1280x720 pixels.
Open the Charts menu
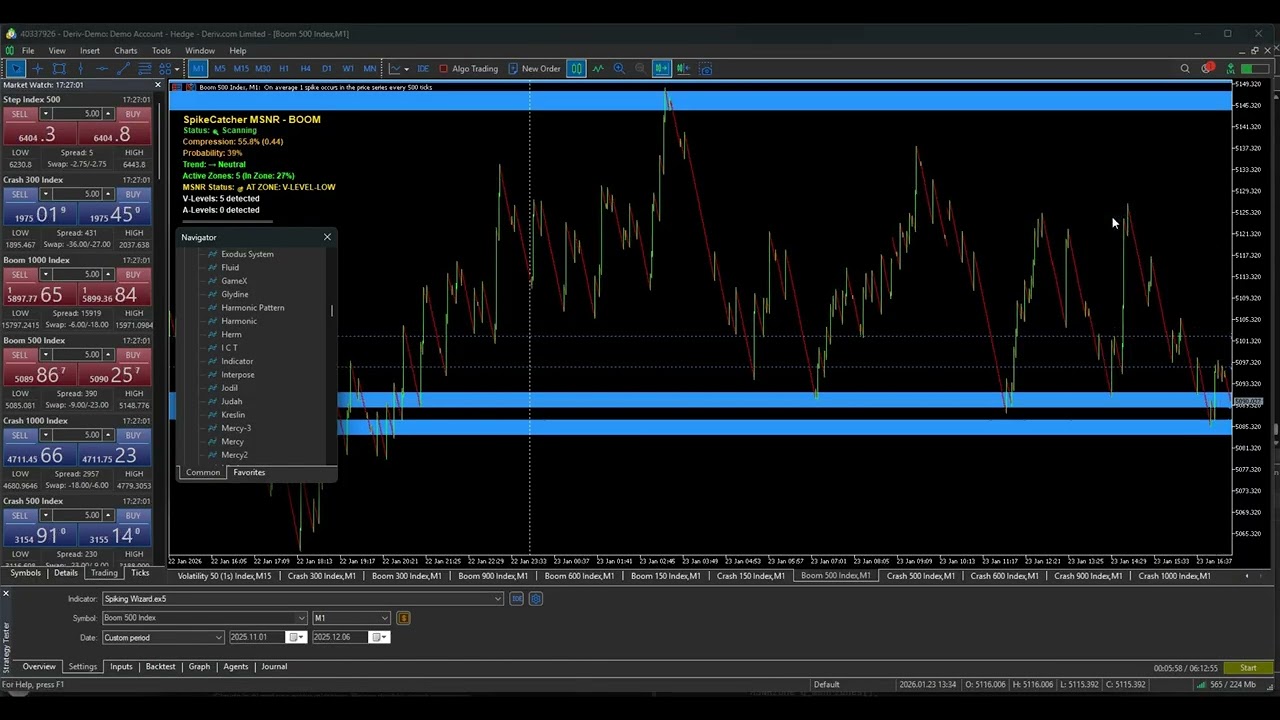coord(125,51)
